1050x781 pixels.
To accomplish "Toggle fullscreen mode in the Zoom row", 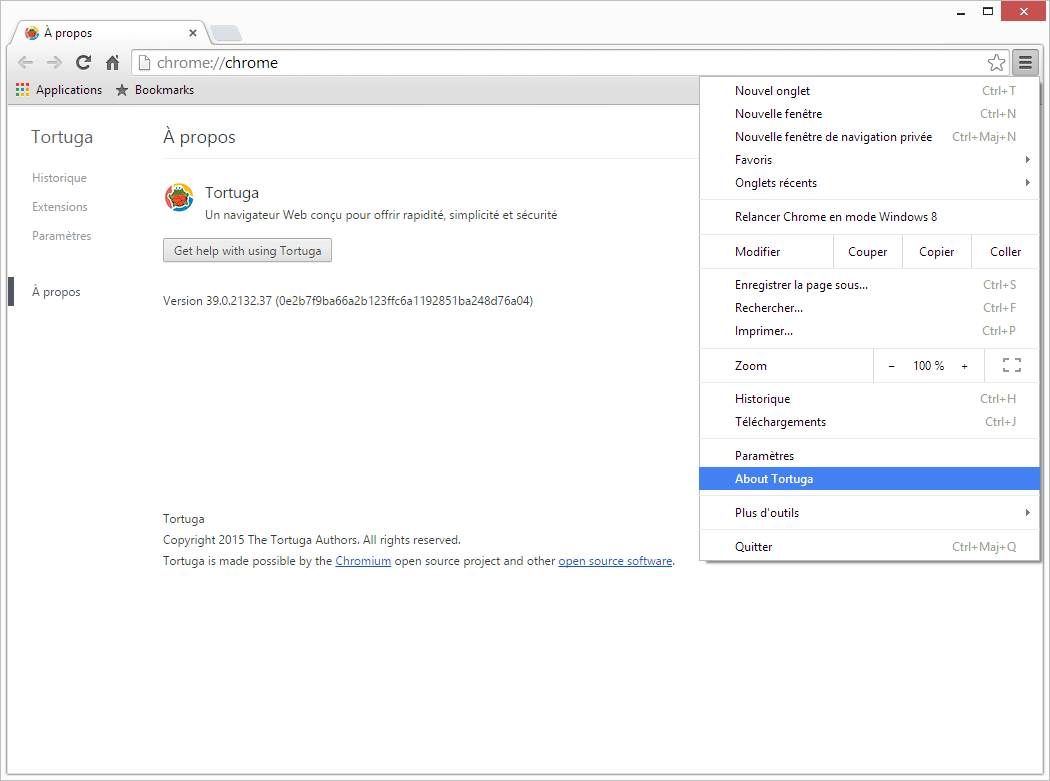I will 1011,366.
